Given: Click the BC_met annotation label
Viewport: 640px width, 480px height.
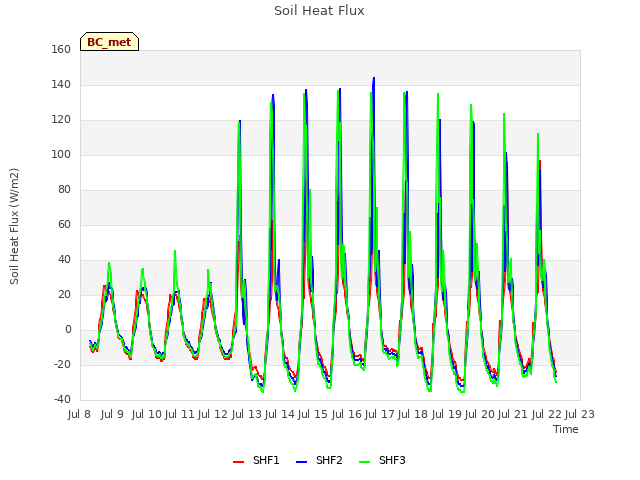Looking at the screenshot, I should [x=109, y=42].
